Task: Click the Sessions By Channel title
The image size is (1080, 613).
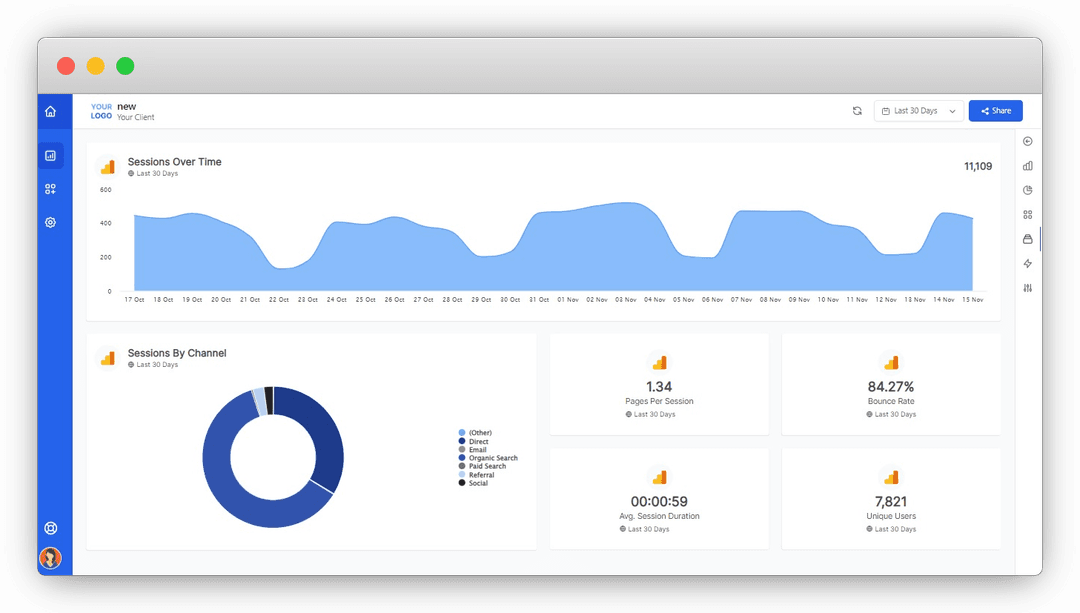Action: coord(177,353)
